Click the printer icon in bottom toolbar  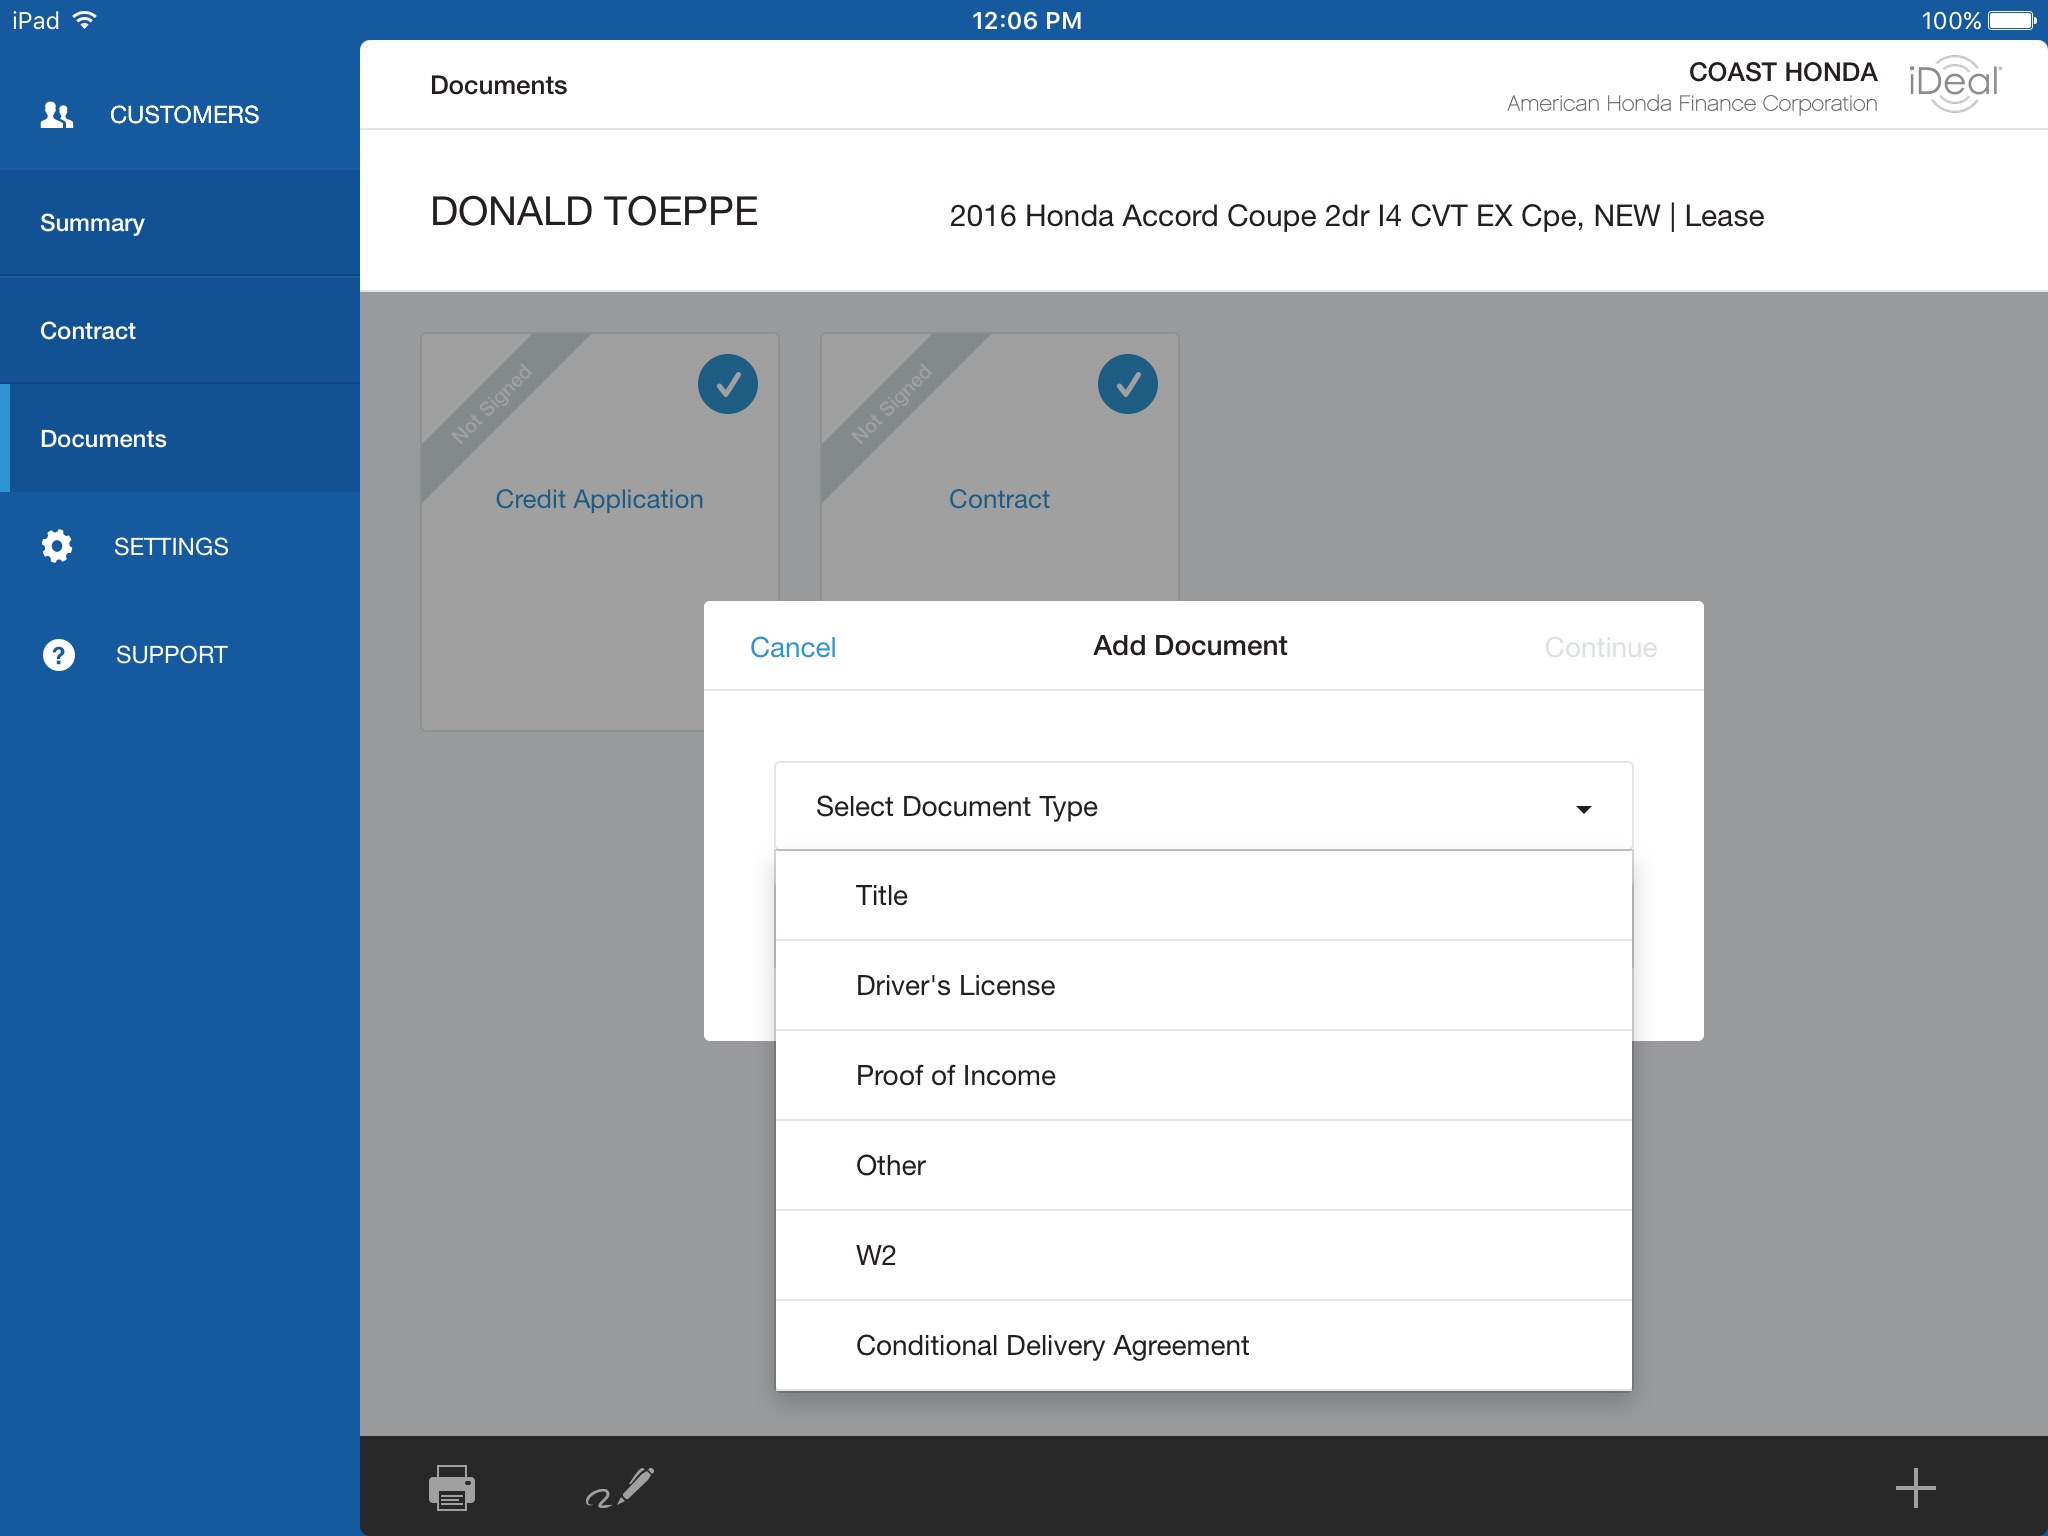451,1487
